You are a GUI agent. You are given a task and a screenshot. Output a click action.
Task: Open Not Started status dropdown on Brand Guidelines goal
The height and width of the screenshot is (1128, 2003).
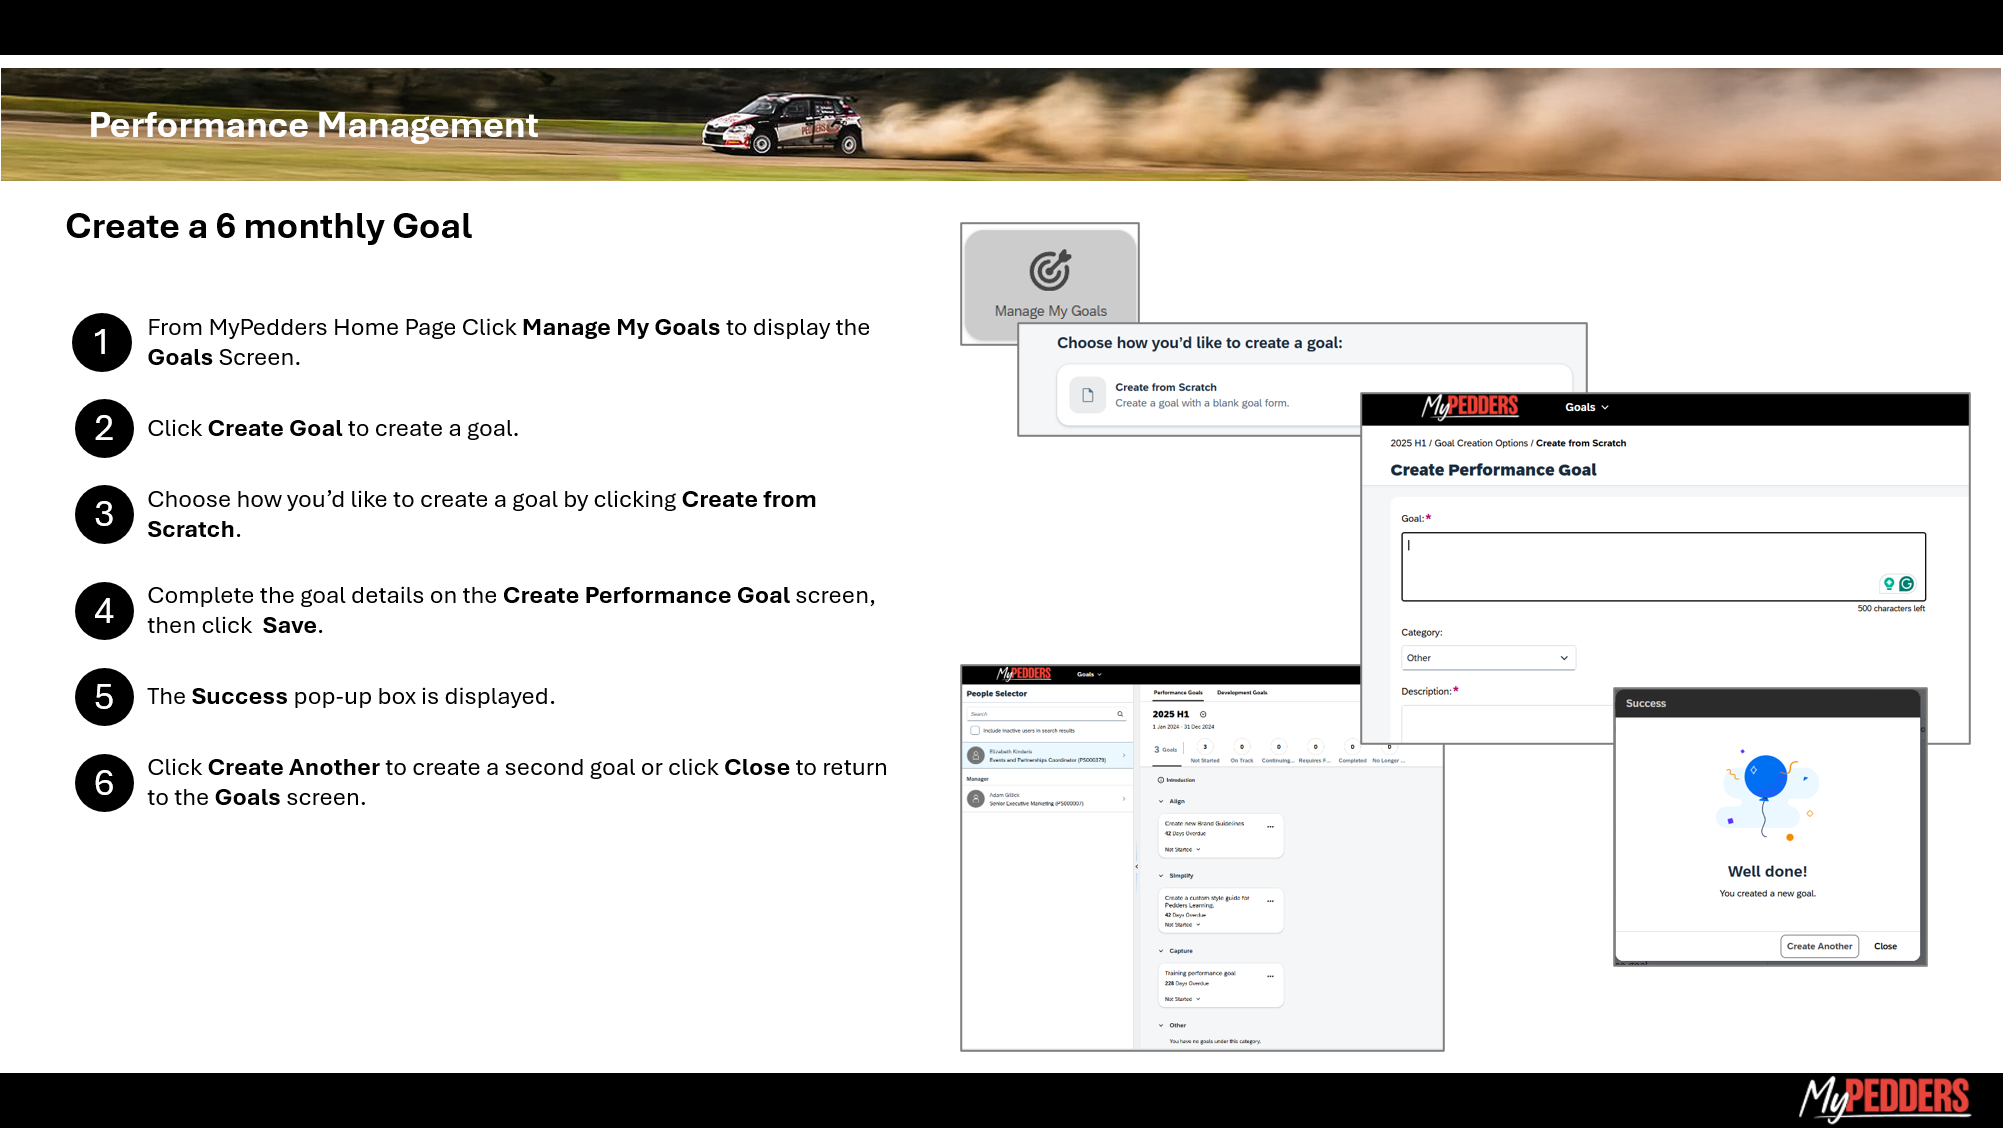[x=1182, y=850]
